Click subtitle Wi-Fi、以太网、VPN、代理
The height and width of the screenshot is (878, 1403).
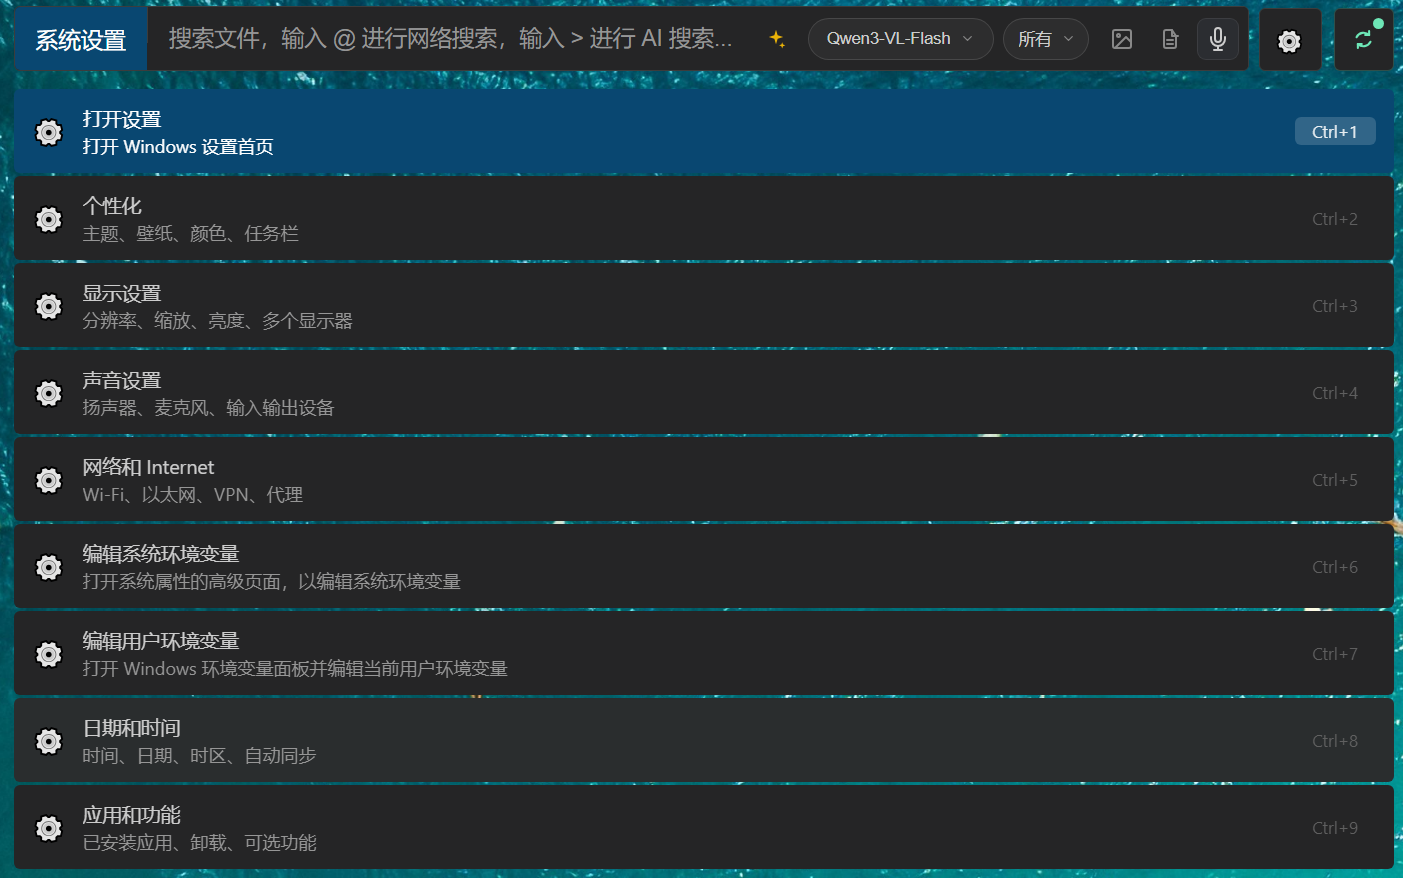(192, 495)
